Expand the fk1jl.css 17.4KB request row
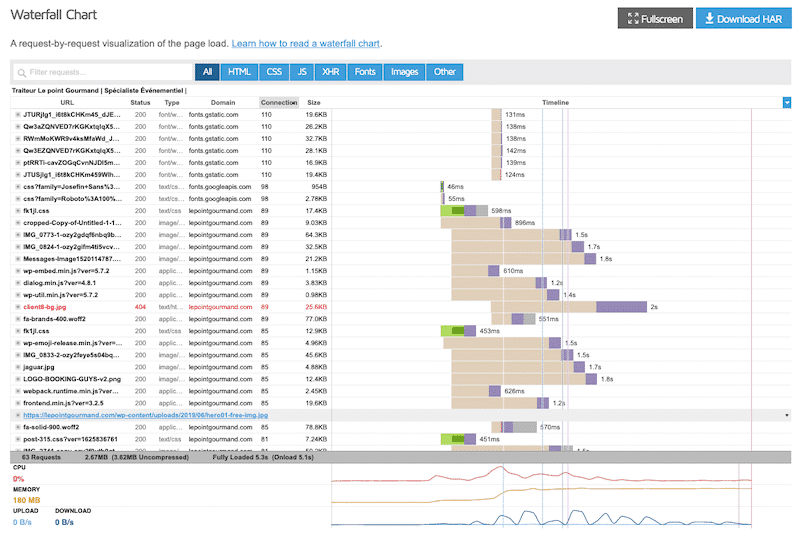Image resolution: width=800 pixels, height=541 pixels. [x=18, y=211]
